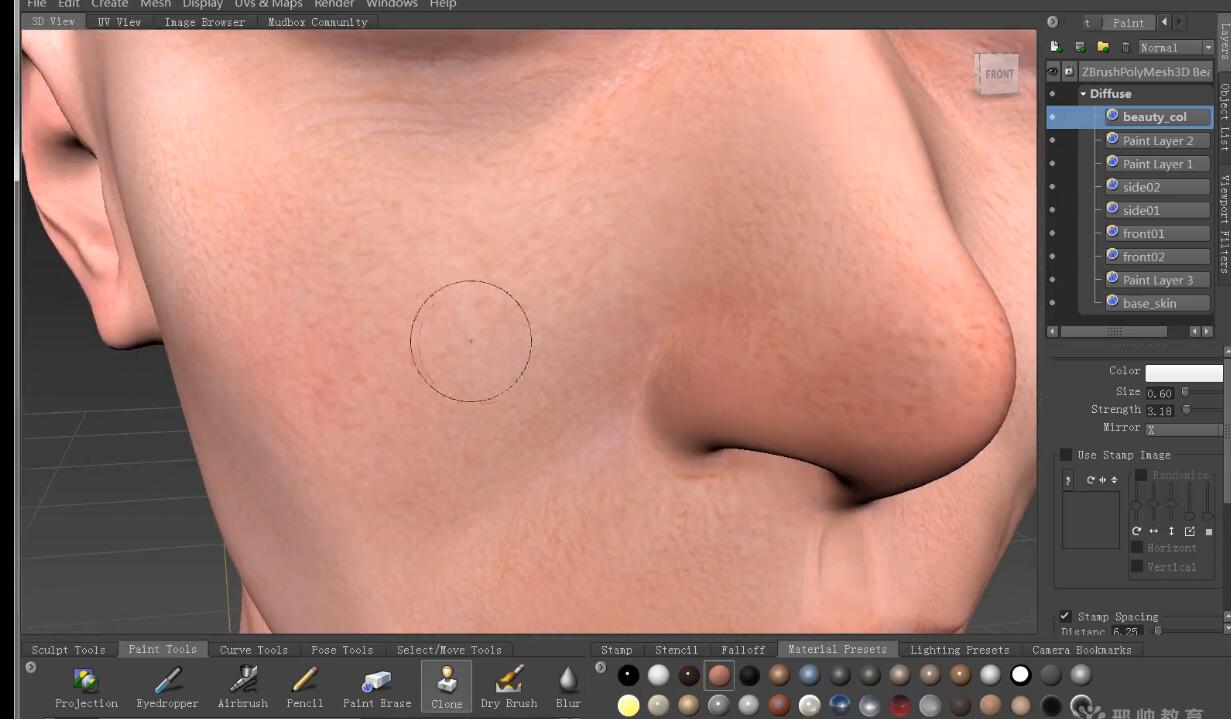The image size is (1231, 719).
Task: Collapse the Diffuse channel group
Action: 1083,94
